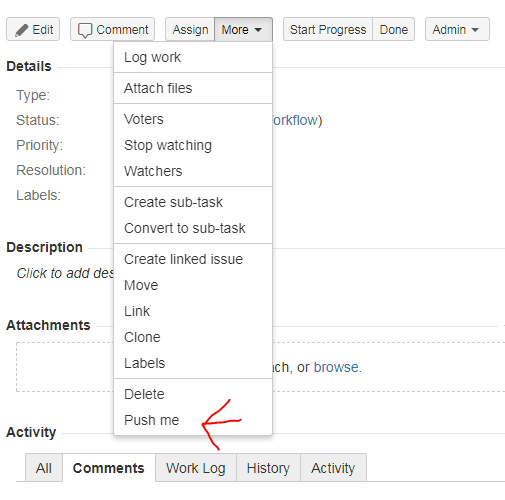Click the Push me menu item
The height and width of the screenshot is (500, 505).
coord(193,420)
